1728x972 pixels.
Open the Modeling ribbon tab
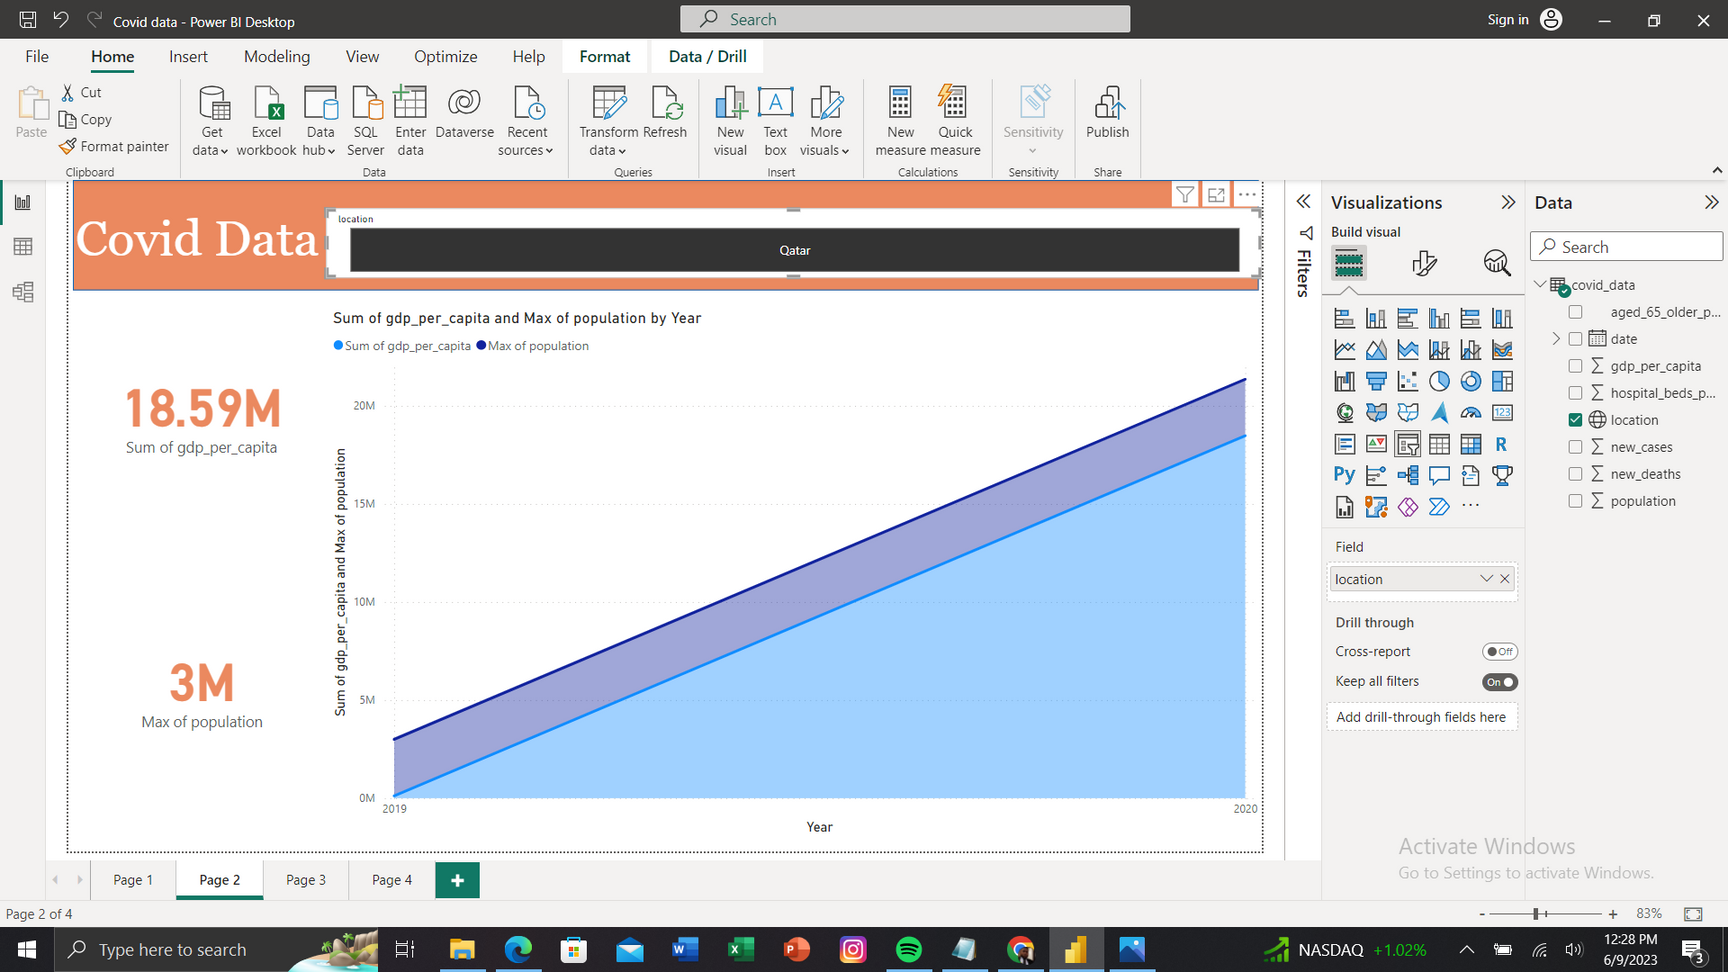277,57
